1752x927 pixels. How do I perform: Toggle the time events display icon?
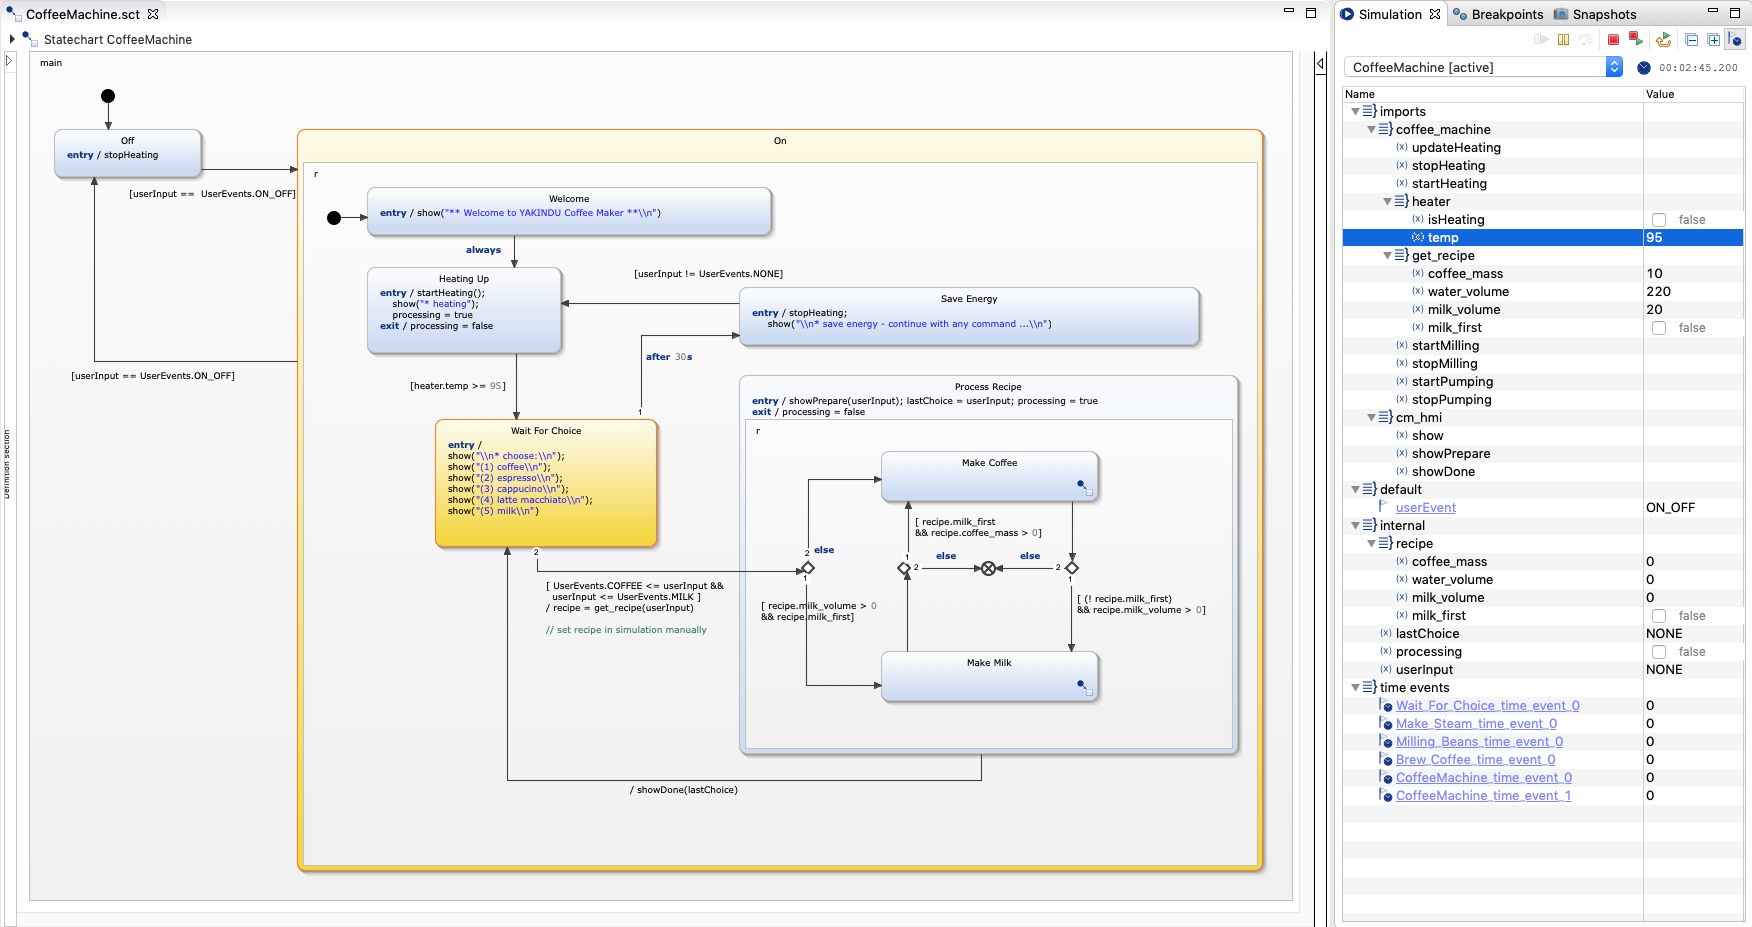(x=1735, y=40)
